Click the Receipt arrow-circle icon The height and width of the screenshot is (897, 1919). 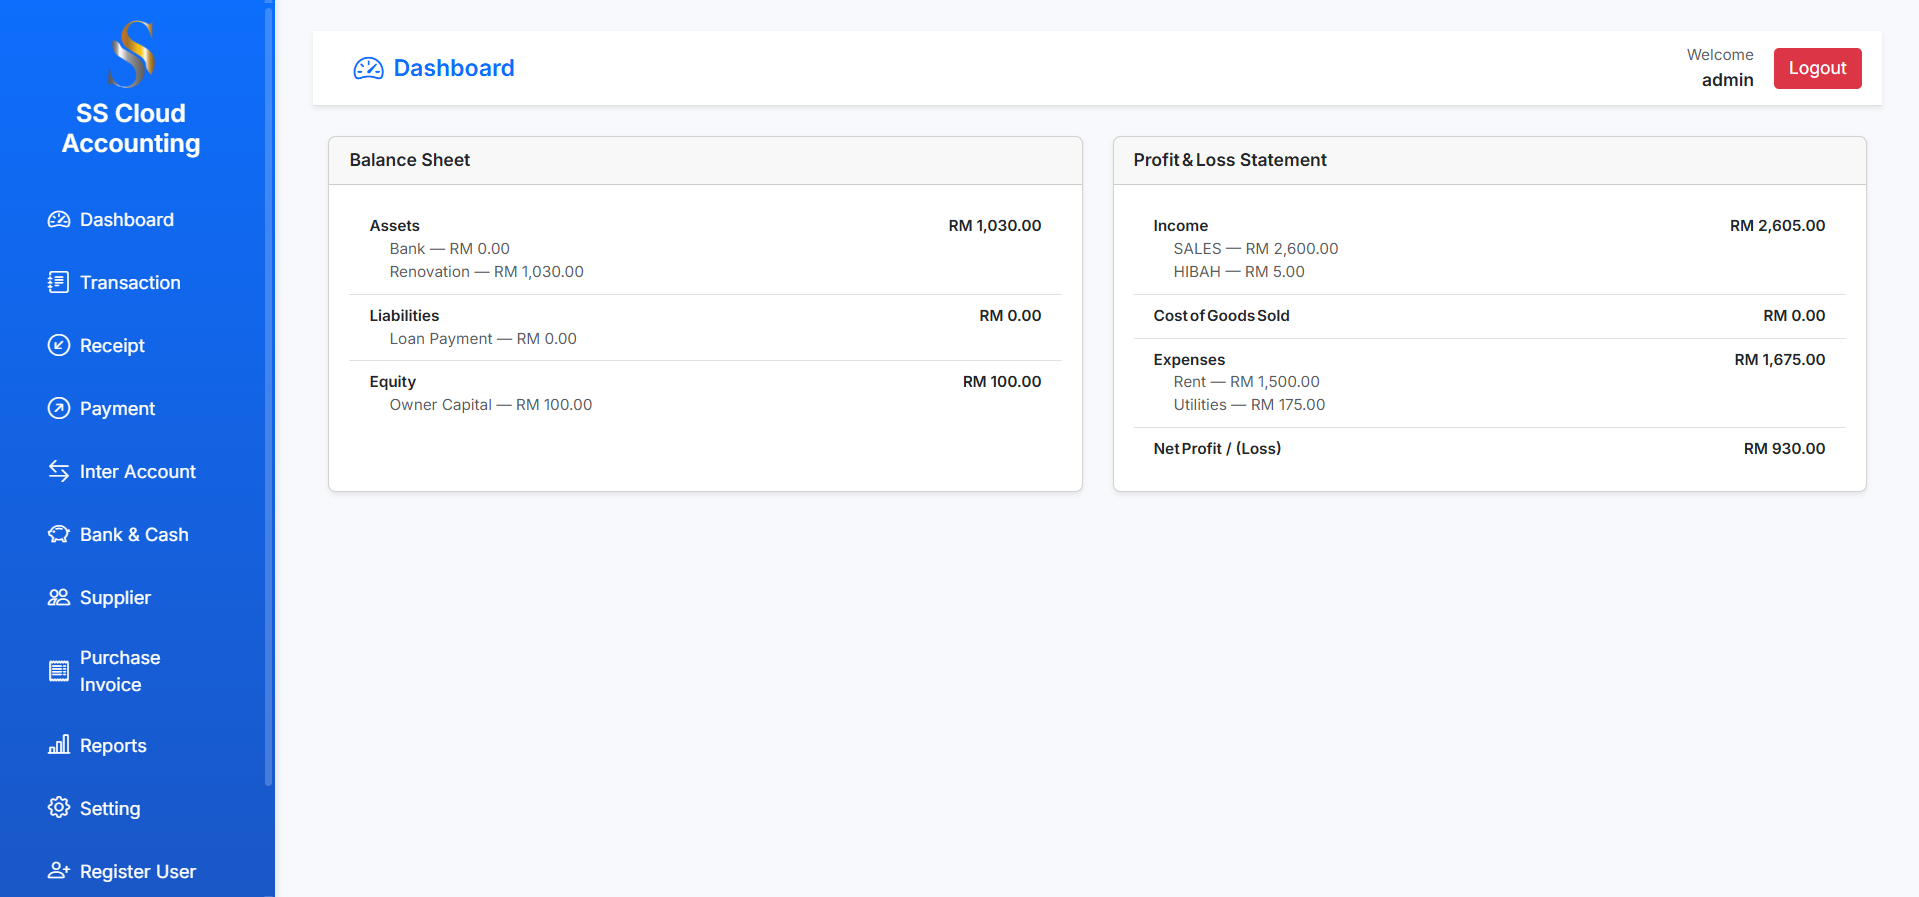pos(59,346)
